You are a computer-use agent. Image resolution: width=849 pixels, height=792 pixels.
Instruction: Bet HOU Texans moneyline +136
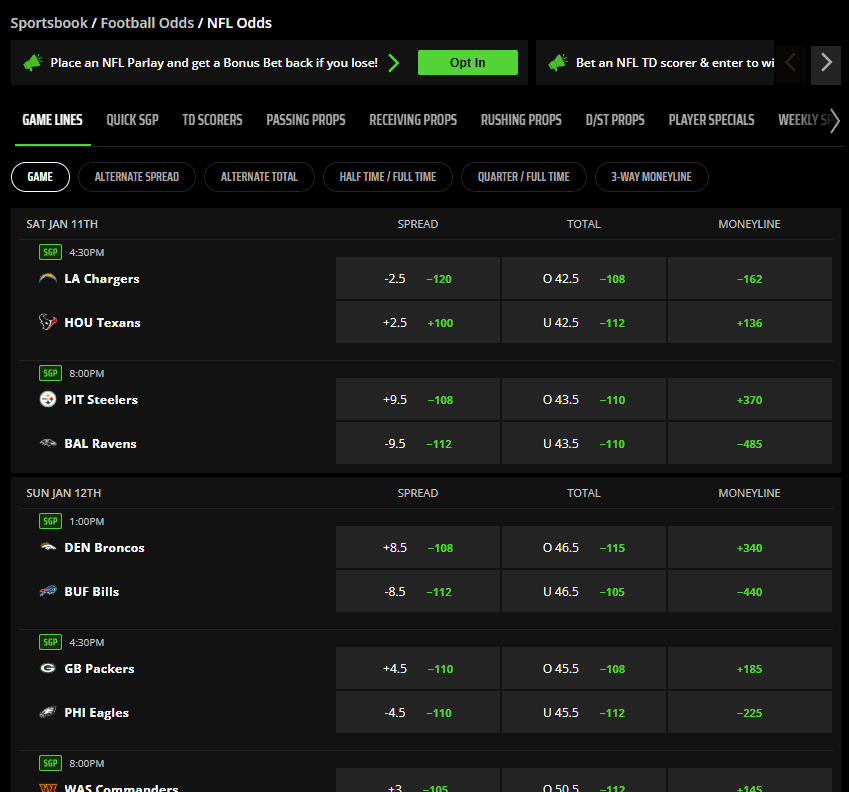(x=750, y=323)
